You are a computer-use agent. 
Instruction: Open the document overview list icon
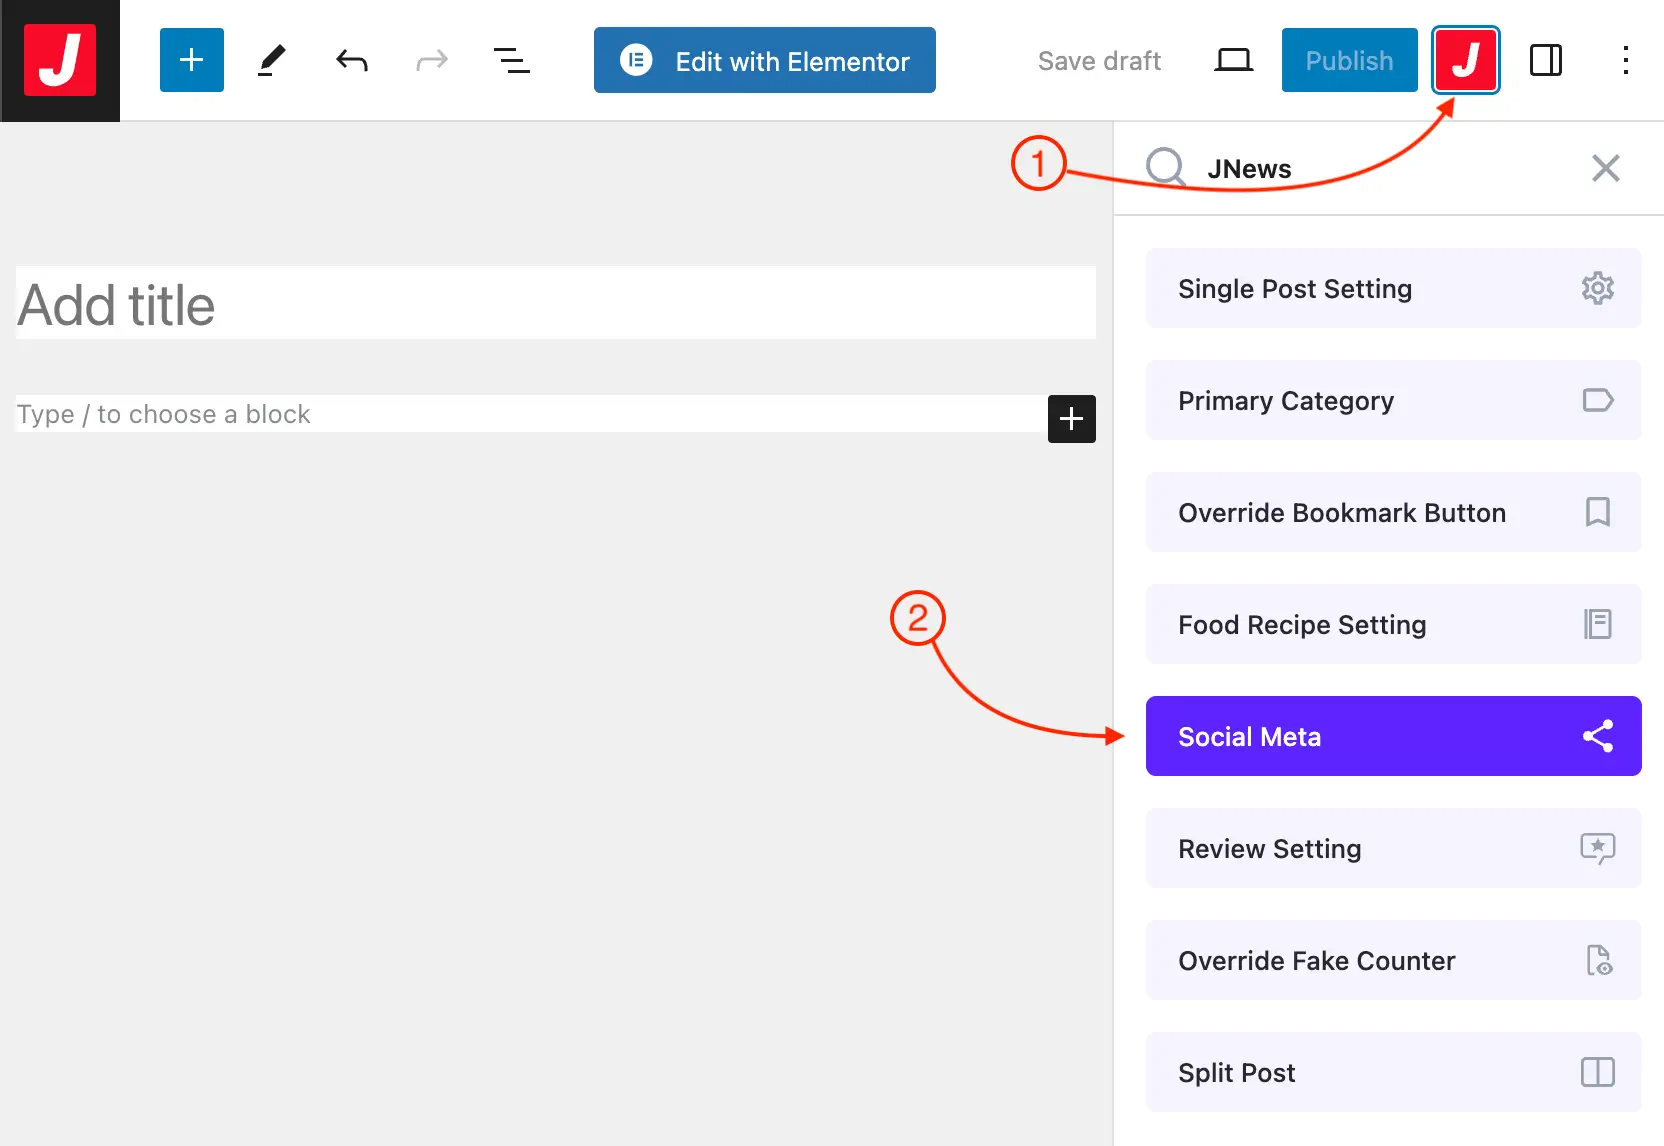click(x=511, y=61)
